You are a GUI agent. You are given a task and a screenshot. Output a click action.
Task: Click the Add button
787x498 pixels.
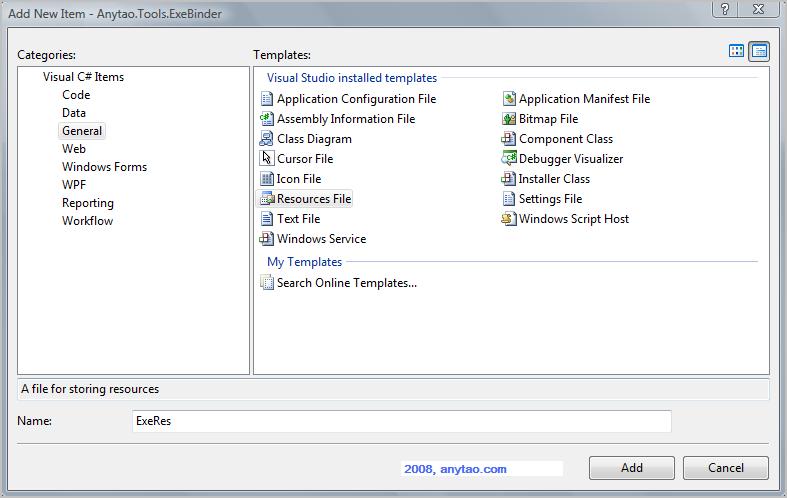point(631,468)
